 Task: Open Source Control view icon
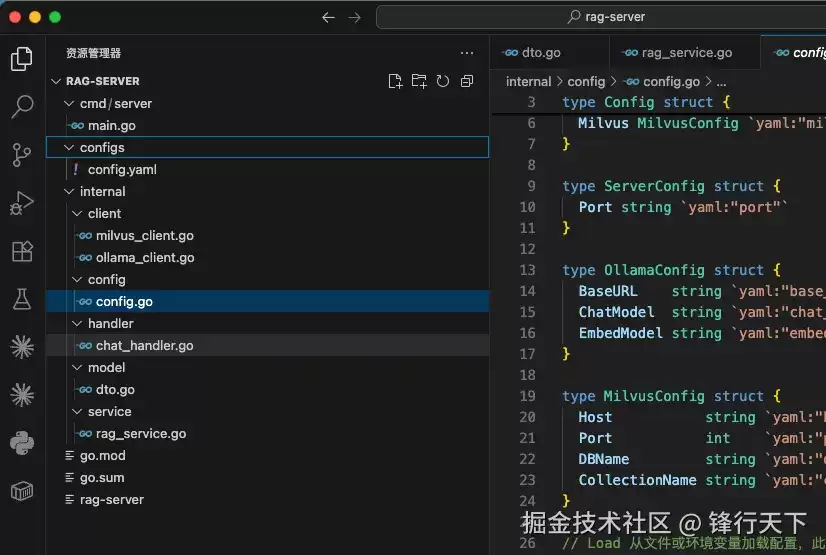[22, 155]
